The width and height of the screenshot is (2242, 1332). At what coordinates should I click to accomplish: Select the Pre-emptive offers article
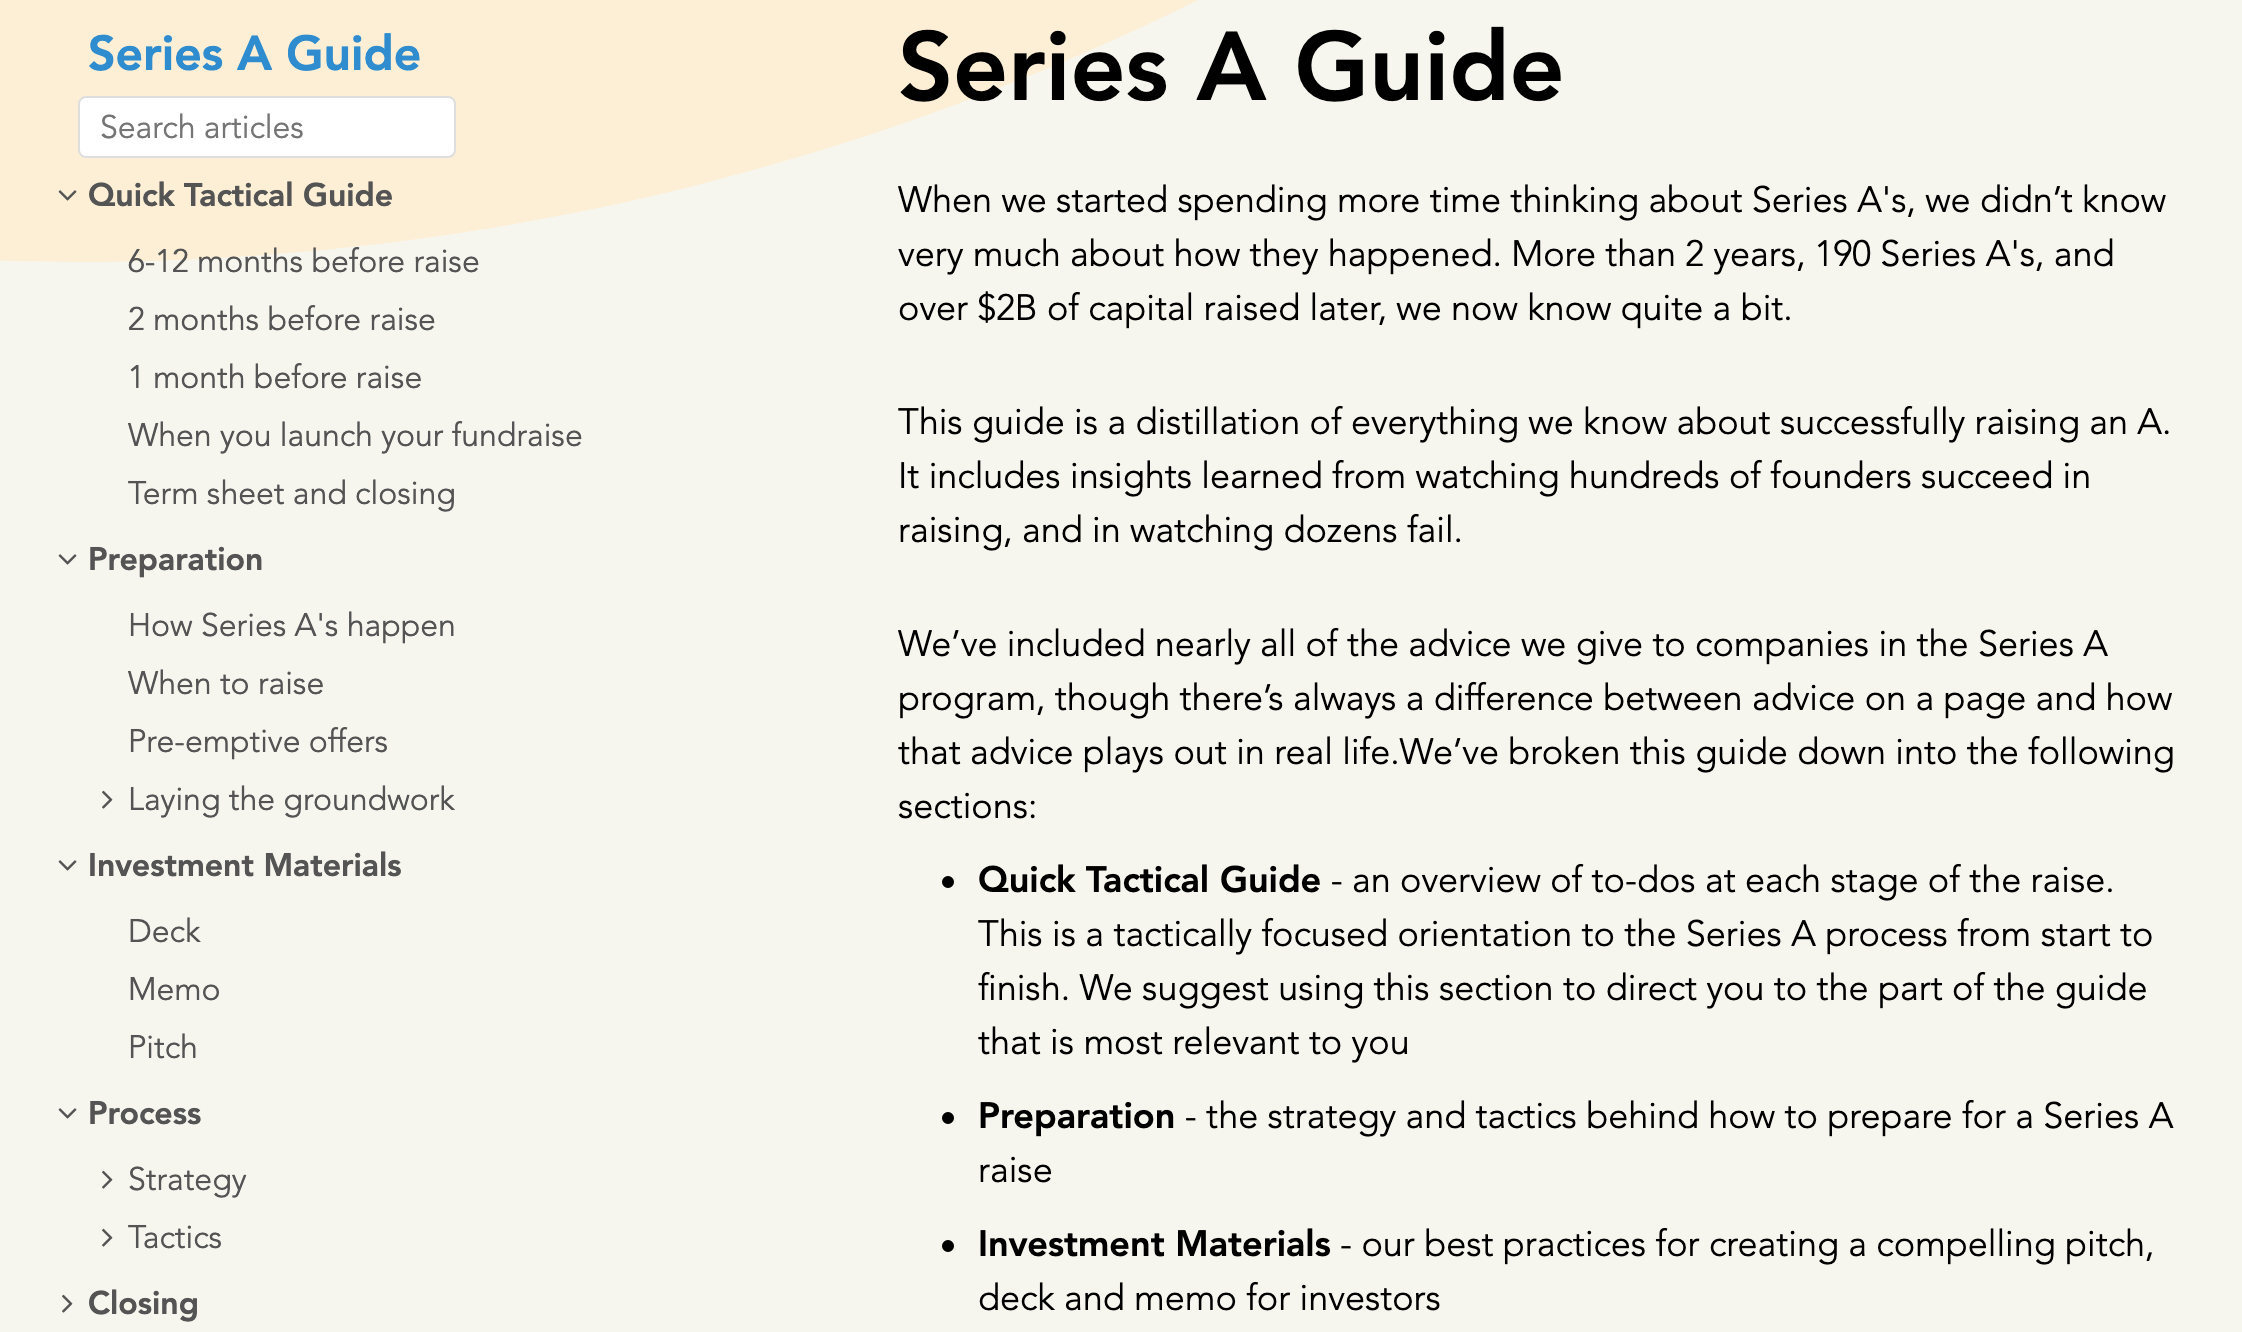click(x=257, y=742)
